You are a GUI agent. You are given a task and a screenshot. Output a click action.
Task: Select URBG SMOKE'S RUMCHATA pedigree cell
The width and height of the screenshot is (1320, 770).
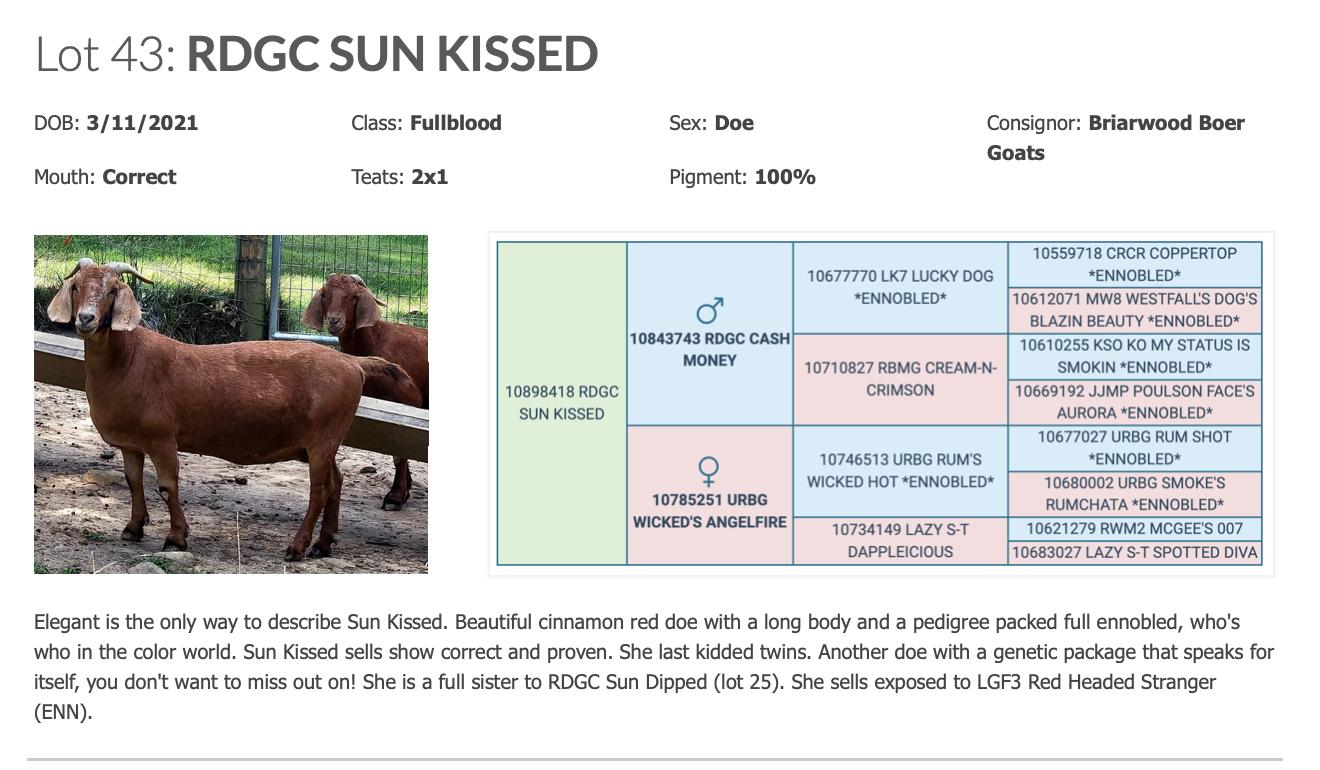[1134, 493]
